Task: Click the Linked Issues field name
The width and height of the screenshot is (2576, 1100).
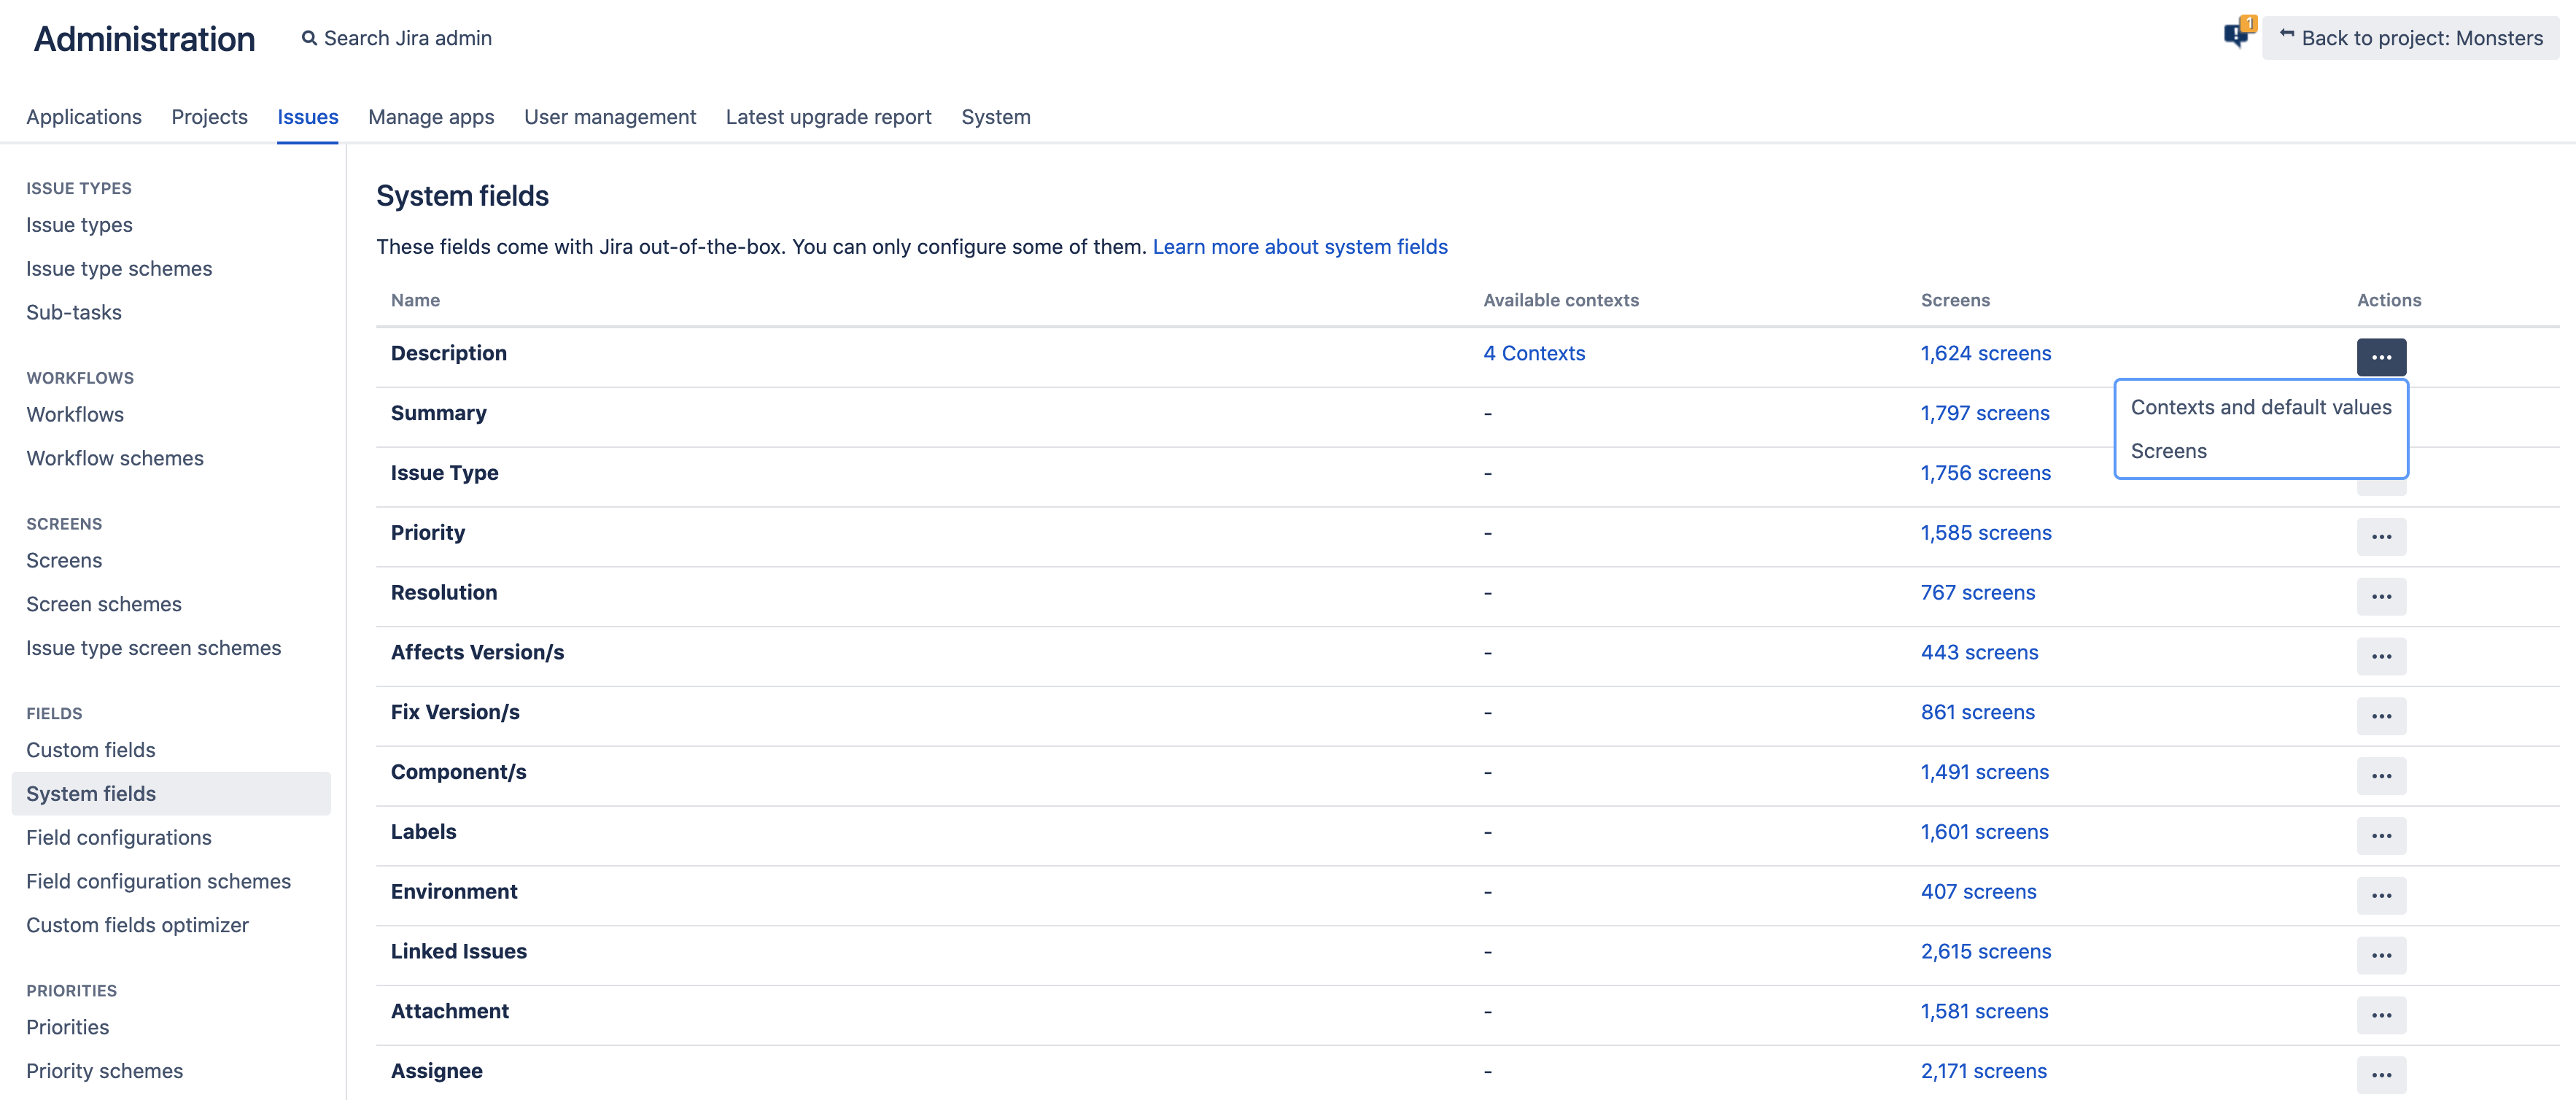Action: pyautogui.click(x=458, y=952)
